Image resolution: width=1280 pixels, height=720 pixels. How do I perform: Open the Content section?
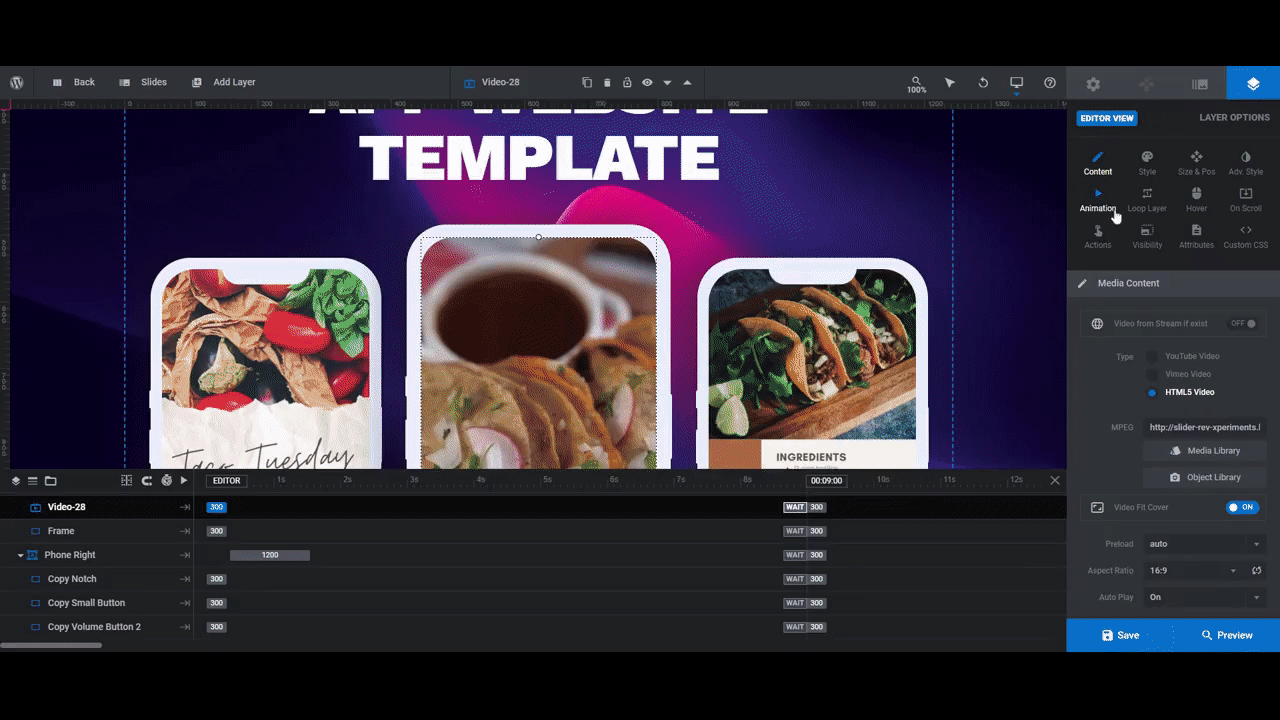(x=1097, y=163)
